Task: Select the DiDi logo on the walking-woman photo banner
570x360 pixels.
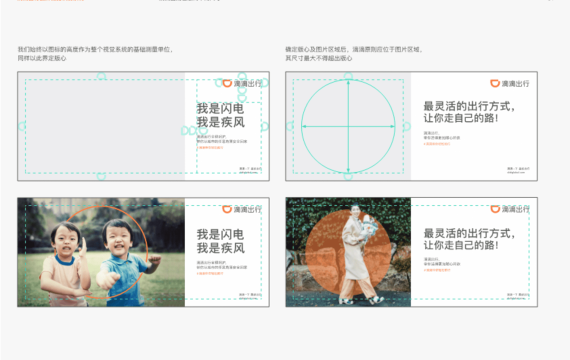Action: tap(510, 209)
